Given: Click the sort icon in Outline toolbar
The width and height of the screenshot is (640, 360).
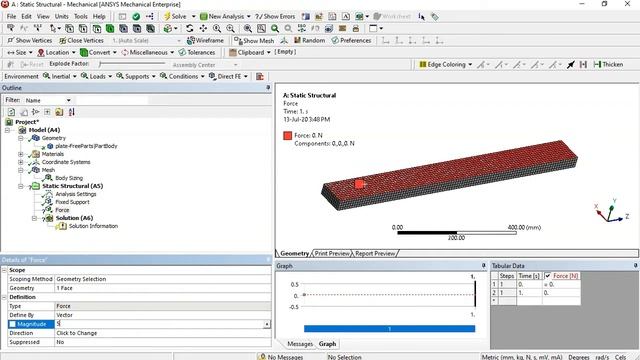Looking at the screenshot, I should coord(71,112).
